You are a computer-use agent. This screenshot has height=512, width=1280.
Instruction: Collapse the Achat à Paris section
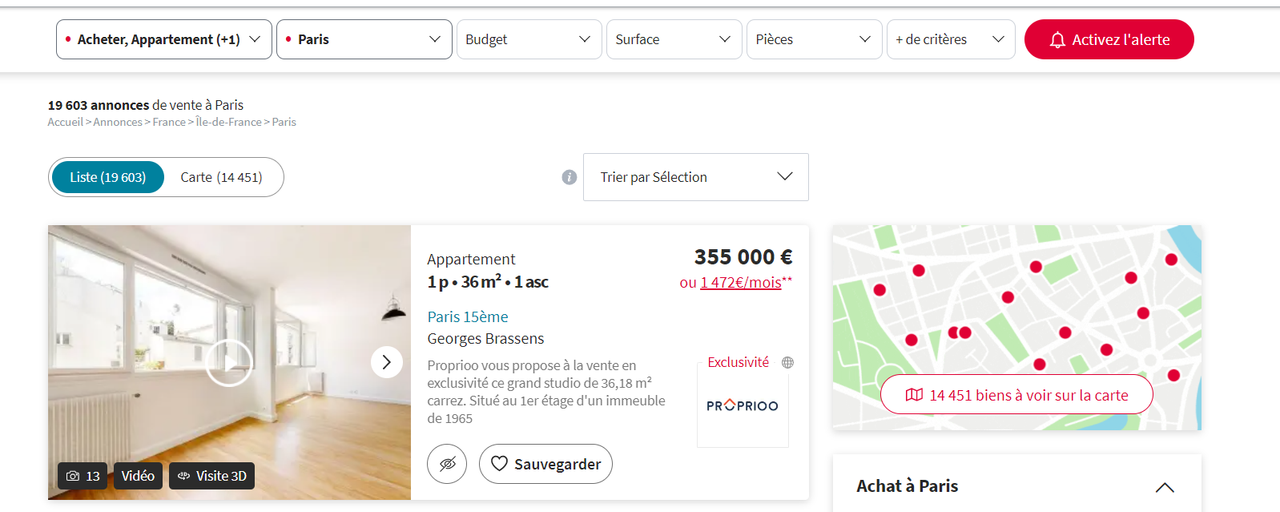(1164, 487)
